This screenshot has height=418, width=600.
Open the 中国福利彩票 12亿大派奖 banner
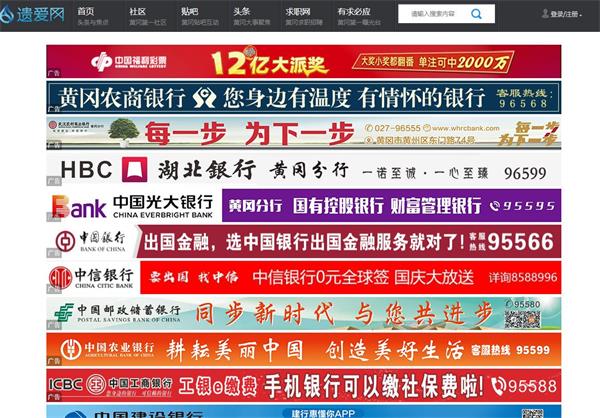tap(304, 61)
